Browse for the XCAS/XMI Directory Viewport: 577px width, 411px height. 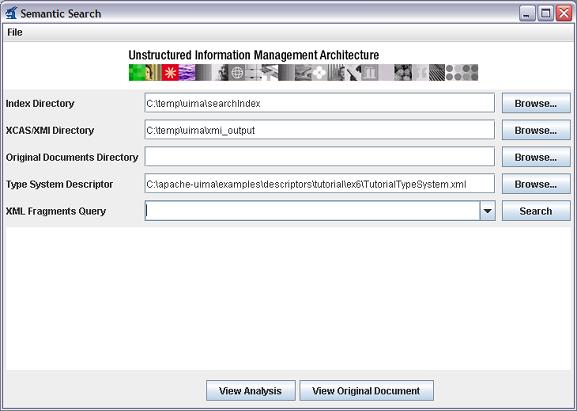536,130
